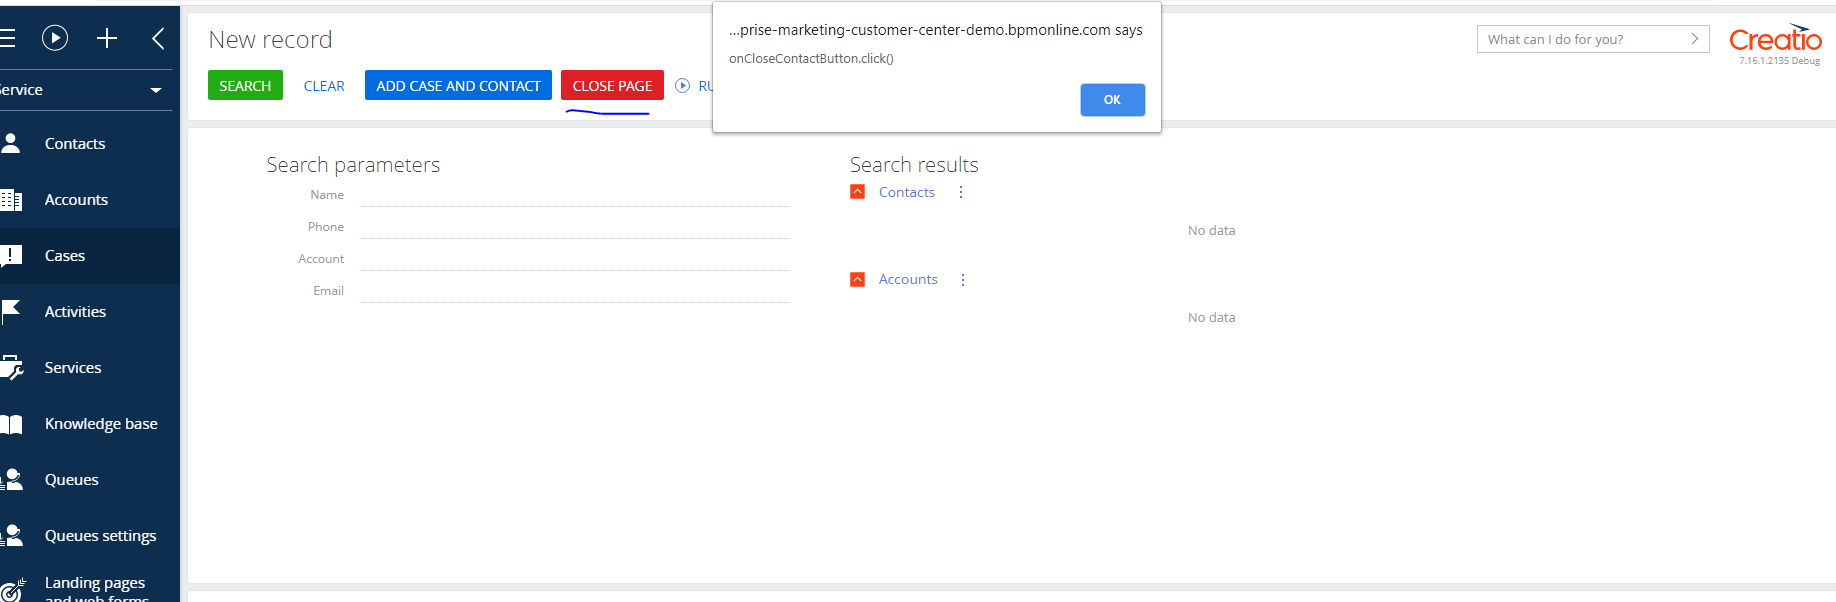Image resolution: width=1836 pixels, height=602 pixels.
Task: Click the Accounts building icon in sidebar
Action: click(x=11, y=200)
